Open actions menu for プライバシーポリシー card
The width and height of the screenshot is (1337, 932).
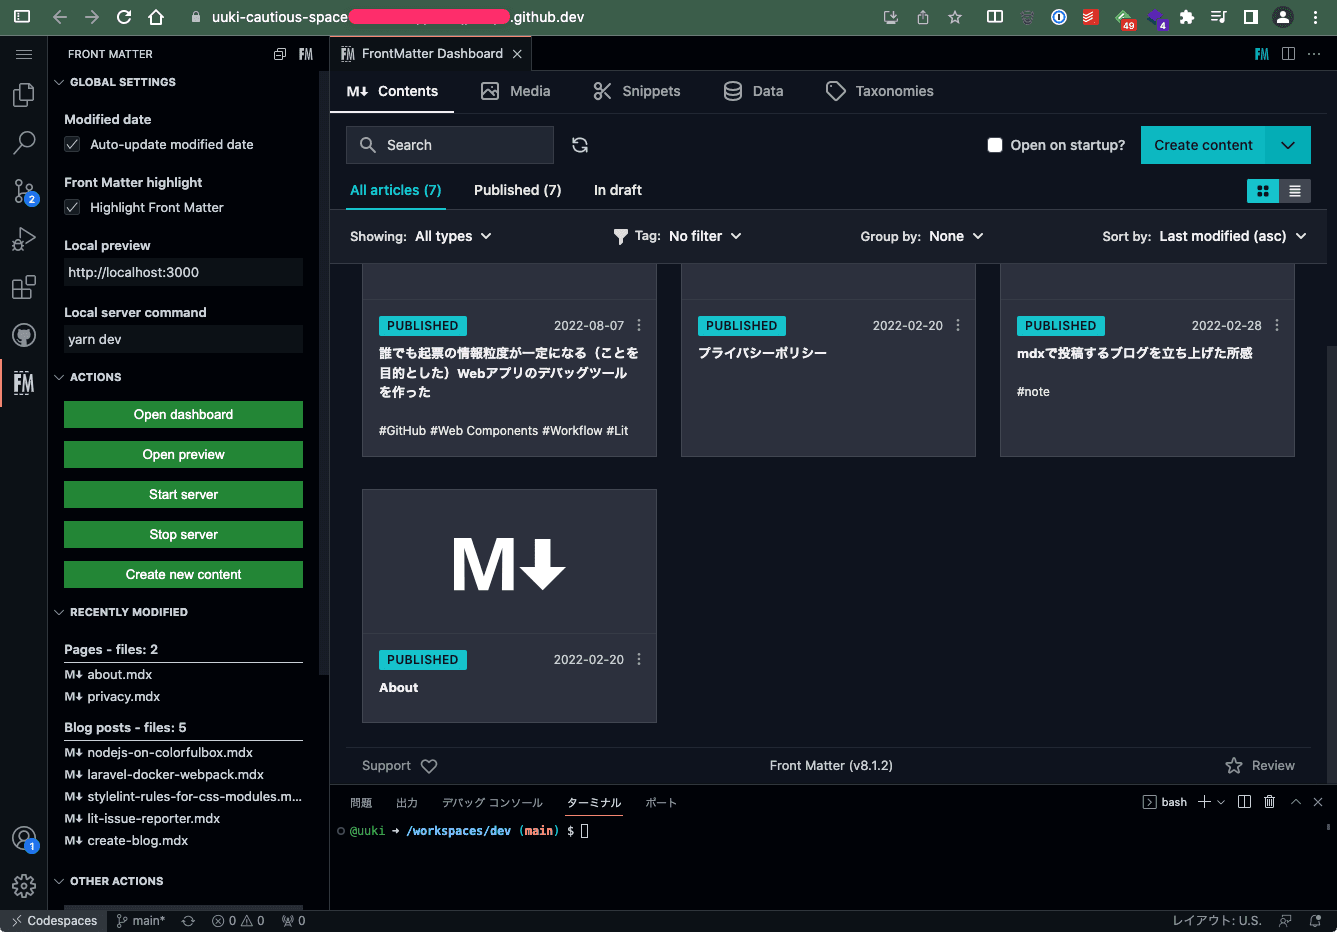click(x=958, y=325)
